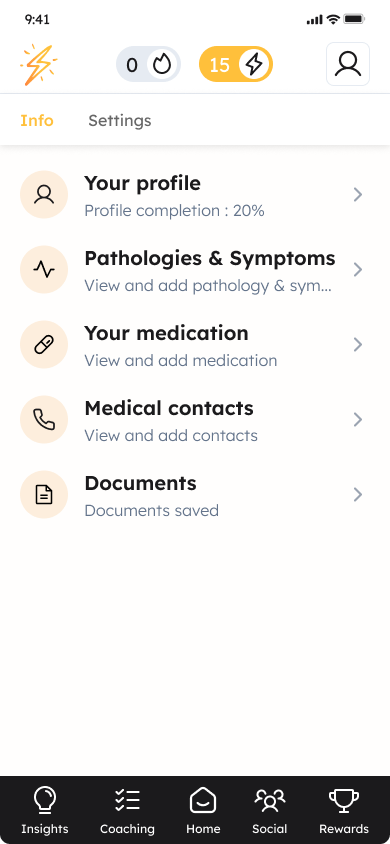Expand Pathologies & Symptoms chevron arrow
Viewport: 390px width, 844px height.
[x=358, y=270]
